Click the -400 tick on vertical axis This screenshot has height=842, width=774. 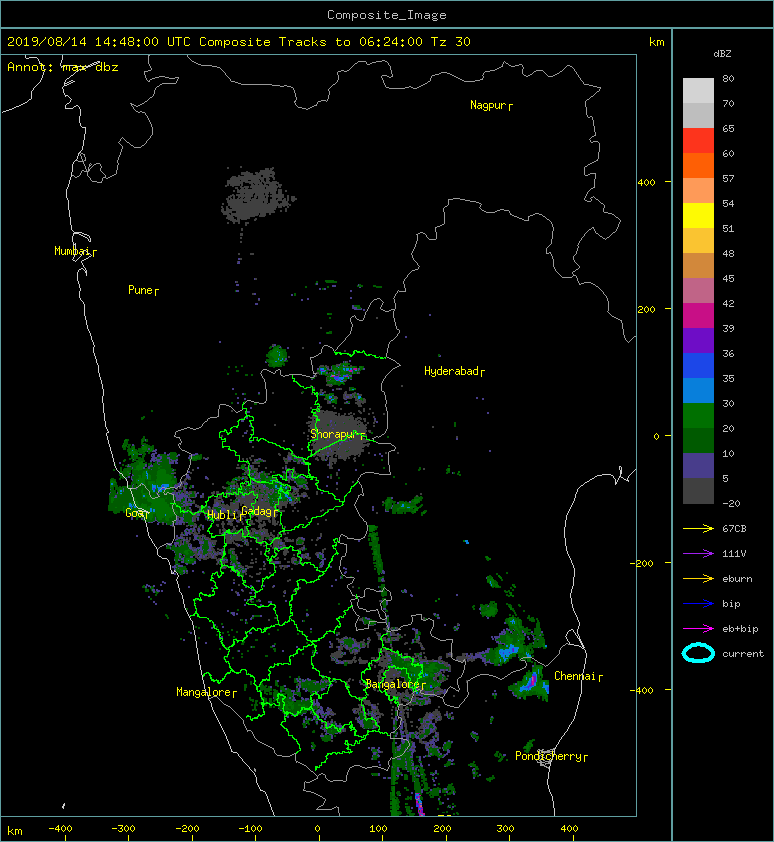pos(642,691)
